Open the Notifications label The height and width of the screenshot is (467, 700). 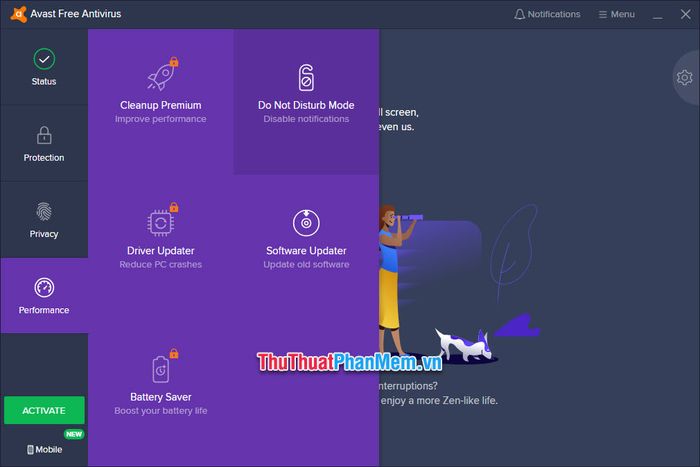coord(554,14)
